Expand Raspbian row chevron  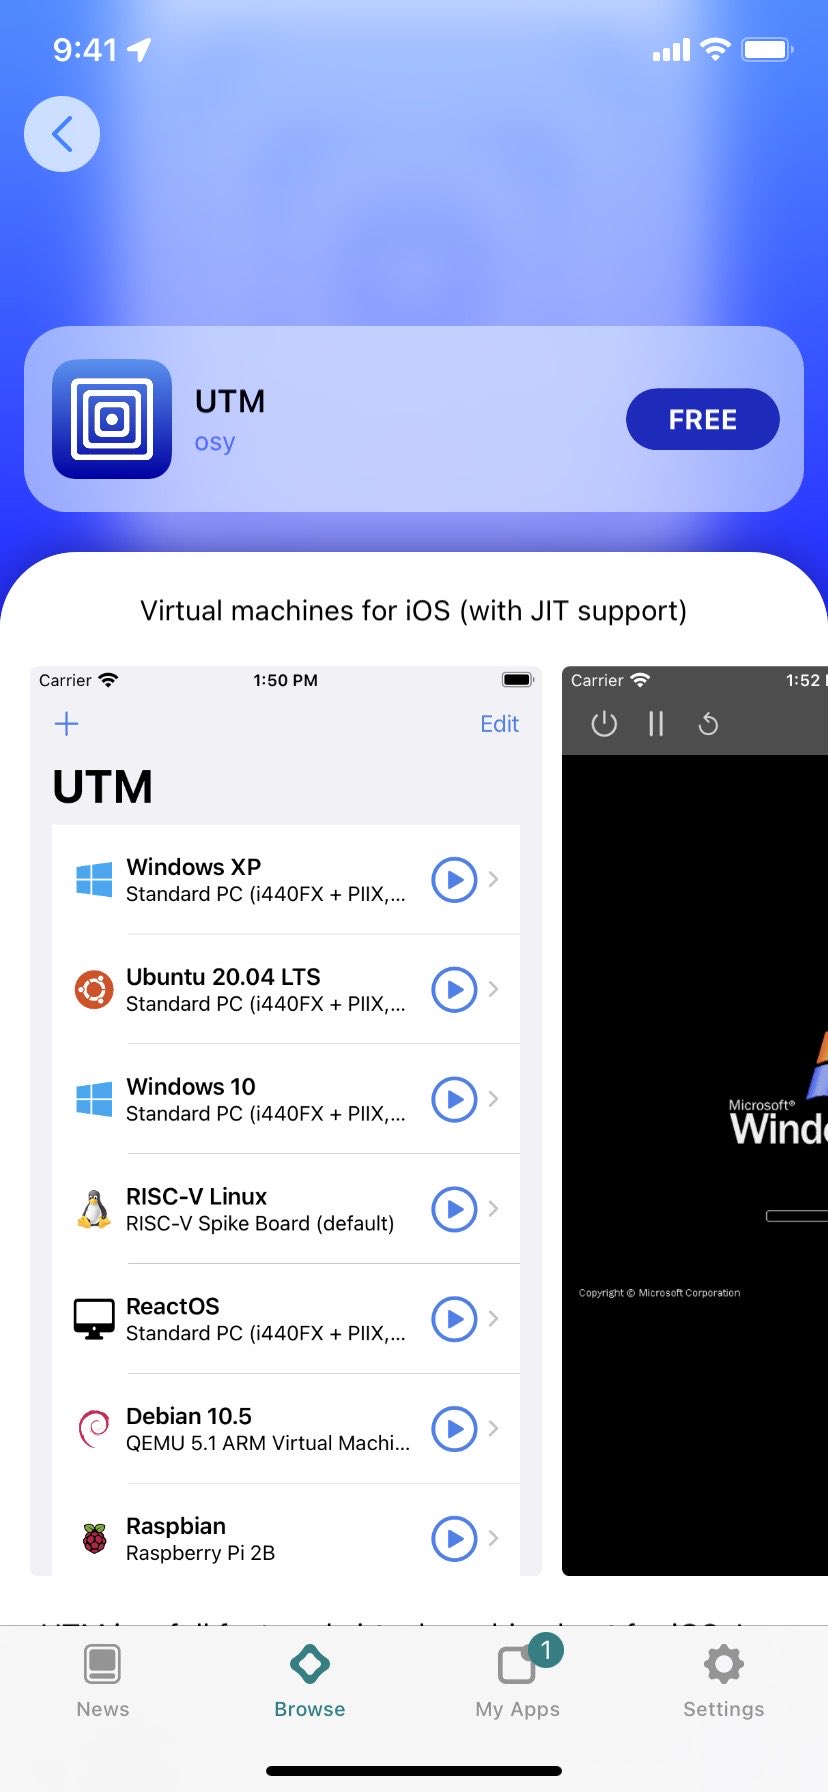click(493, 1539)
